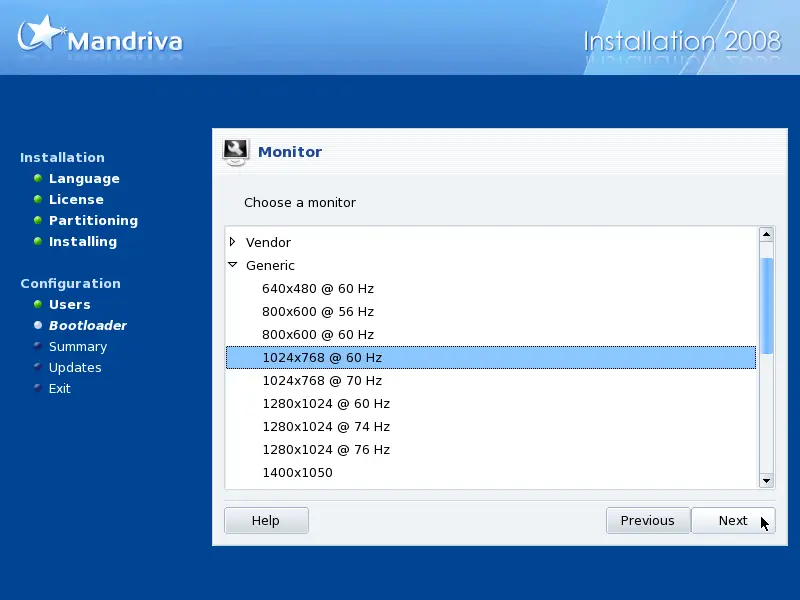Screen dimensions: 800x600
Task: Click the Language step in sidebar
Action: tap(84, 179)
